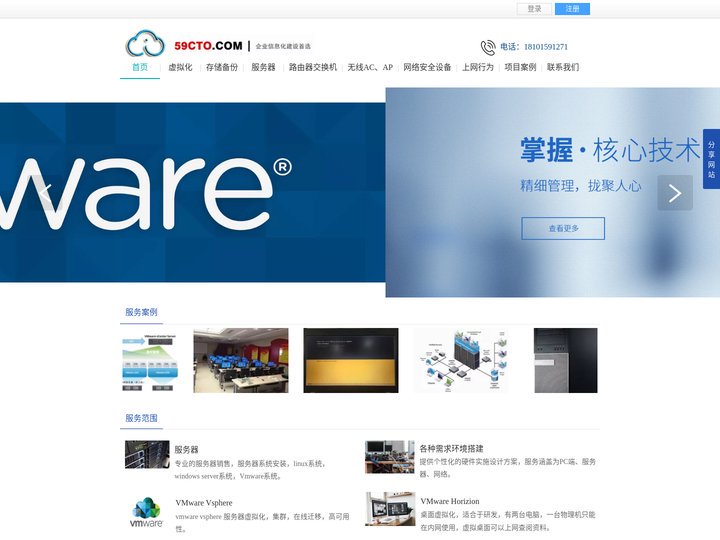Open the 项目案例 menu item

(520, 68)
